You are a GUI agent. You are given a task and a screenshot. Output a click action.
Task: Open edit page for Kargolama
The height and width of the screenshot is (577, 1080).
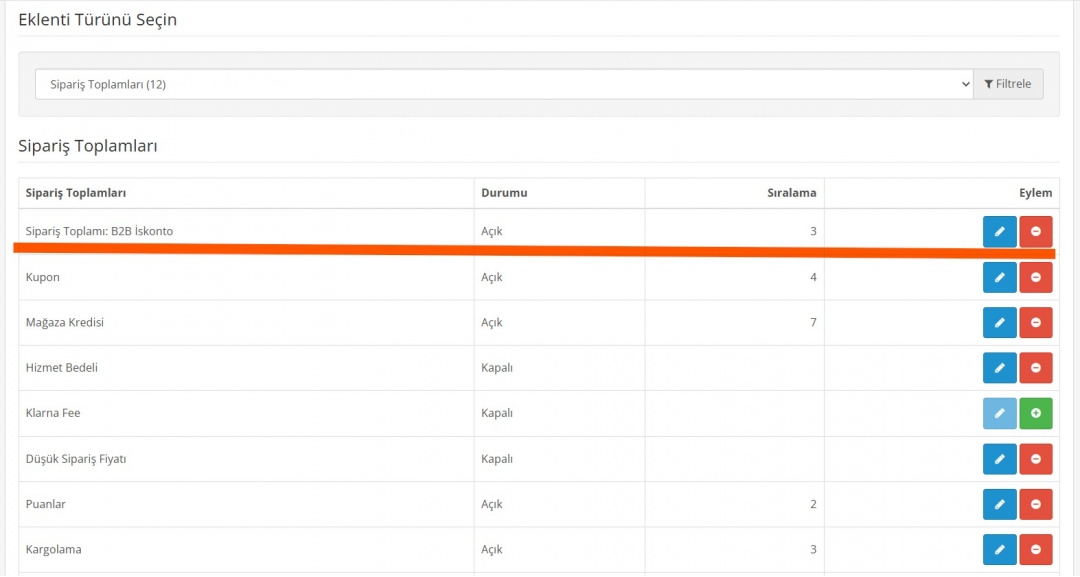(999, 549)
